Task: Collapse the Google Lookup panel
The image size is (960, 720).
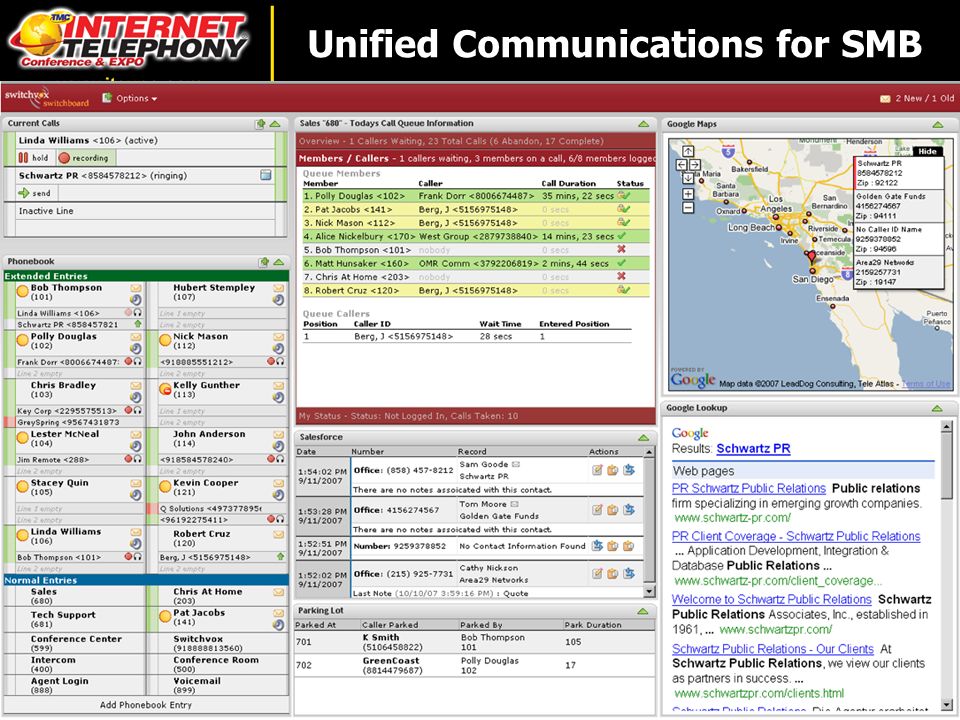Action: click(x=937, y=408)
